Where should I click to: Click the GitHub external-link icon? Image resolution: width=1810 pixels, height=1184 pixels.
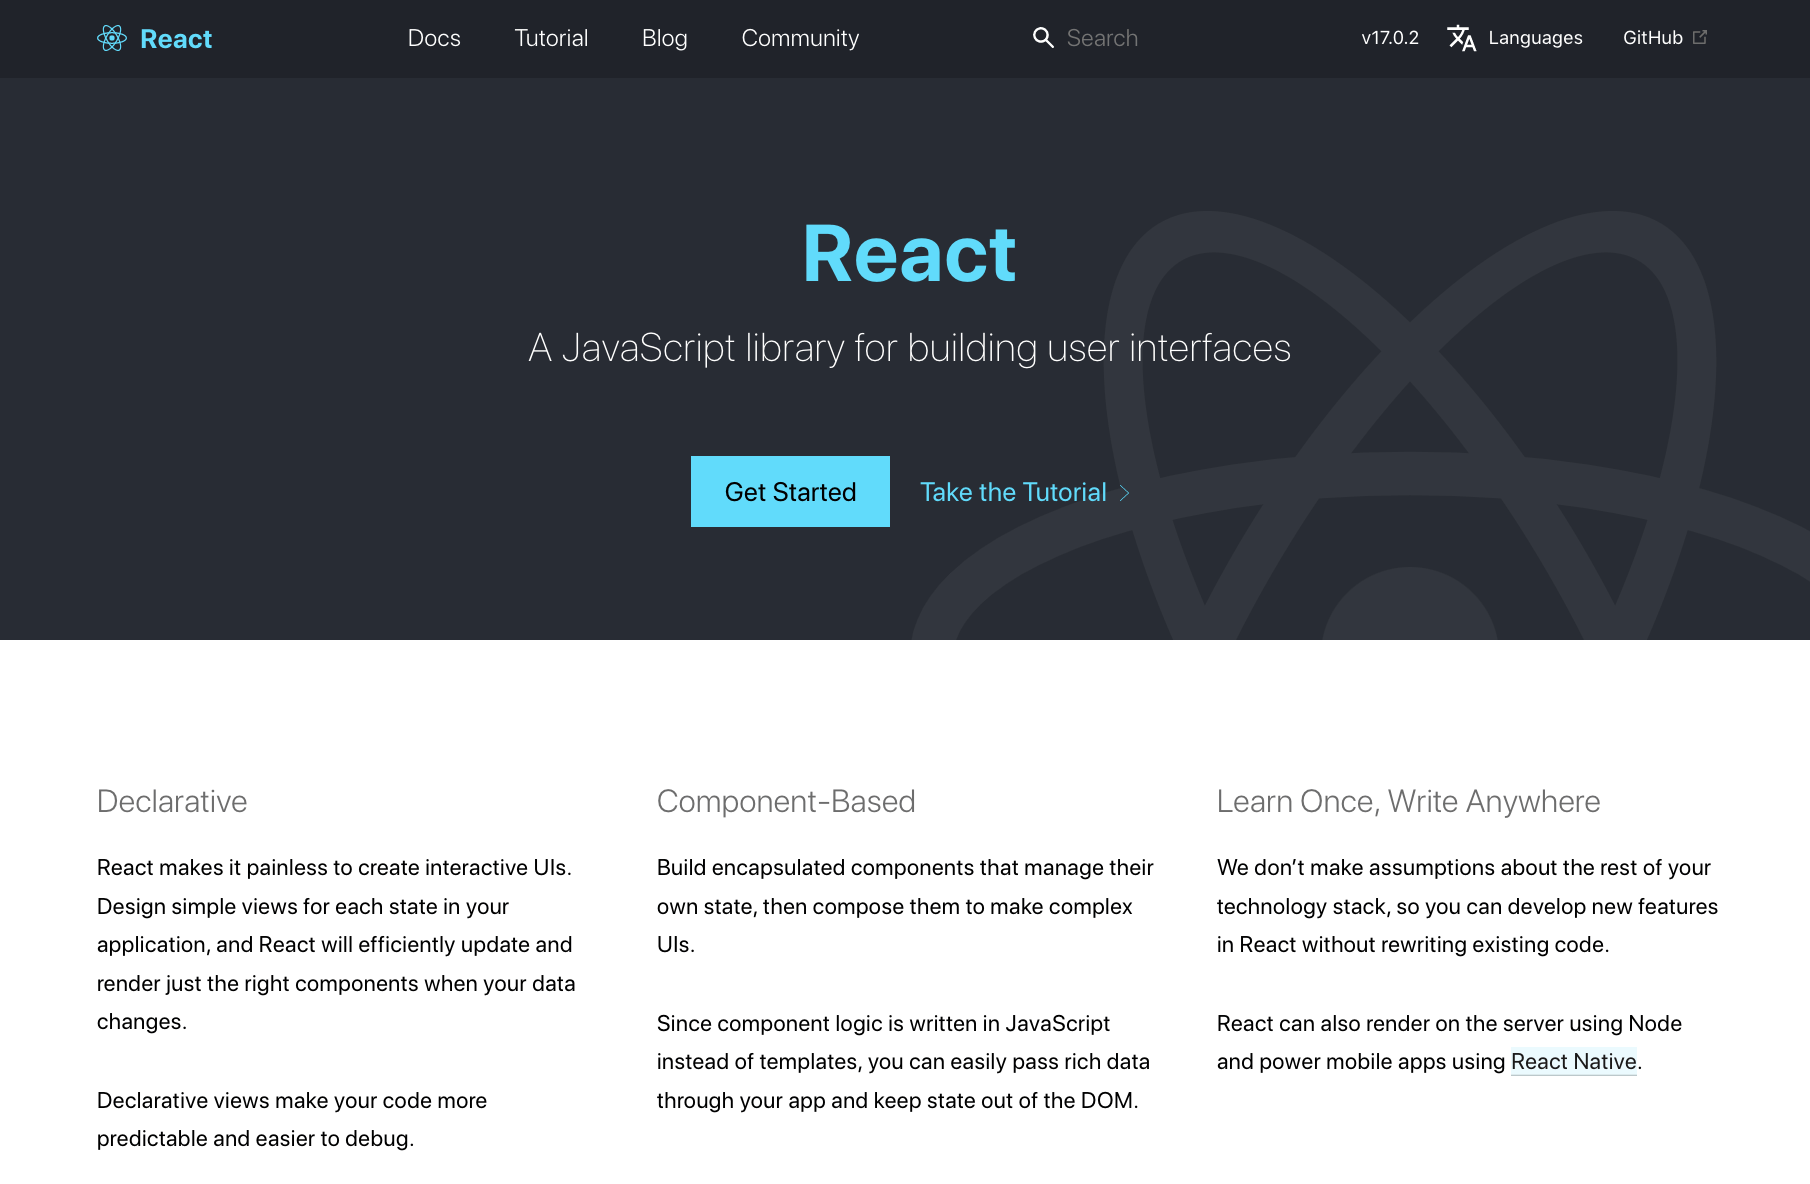click(1700, 37)
